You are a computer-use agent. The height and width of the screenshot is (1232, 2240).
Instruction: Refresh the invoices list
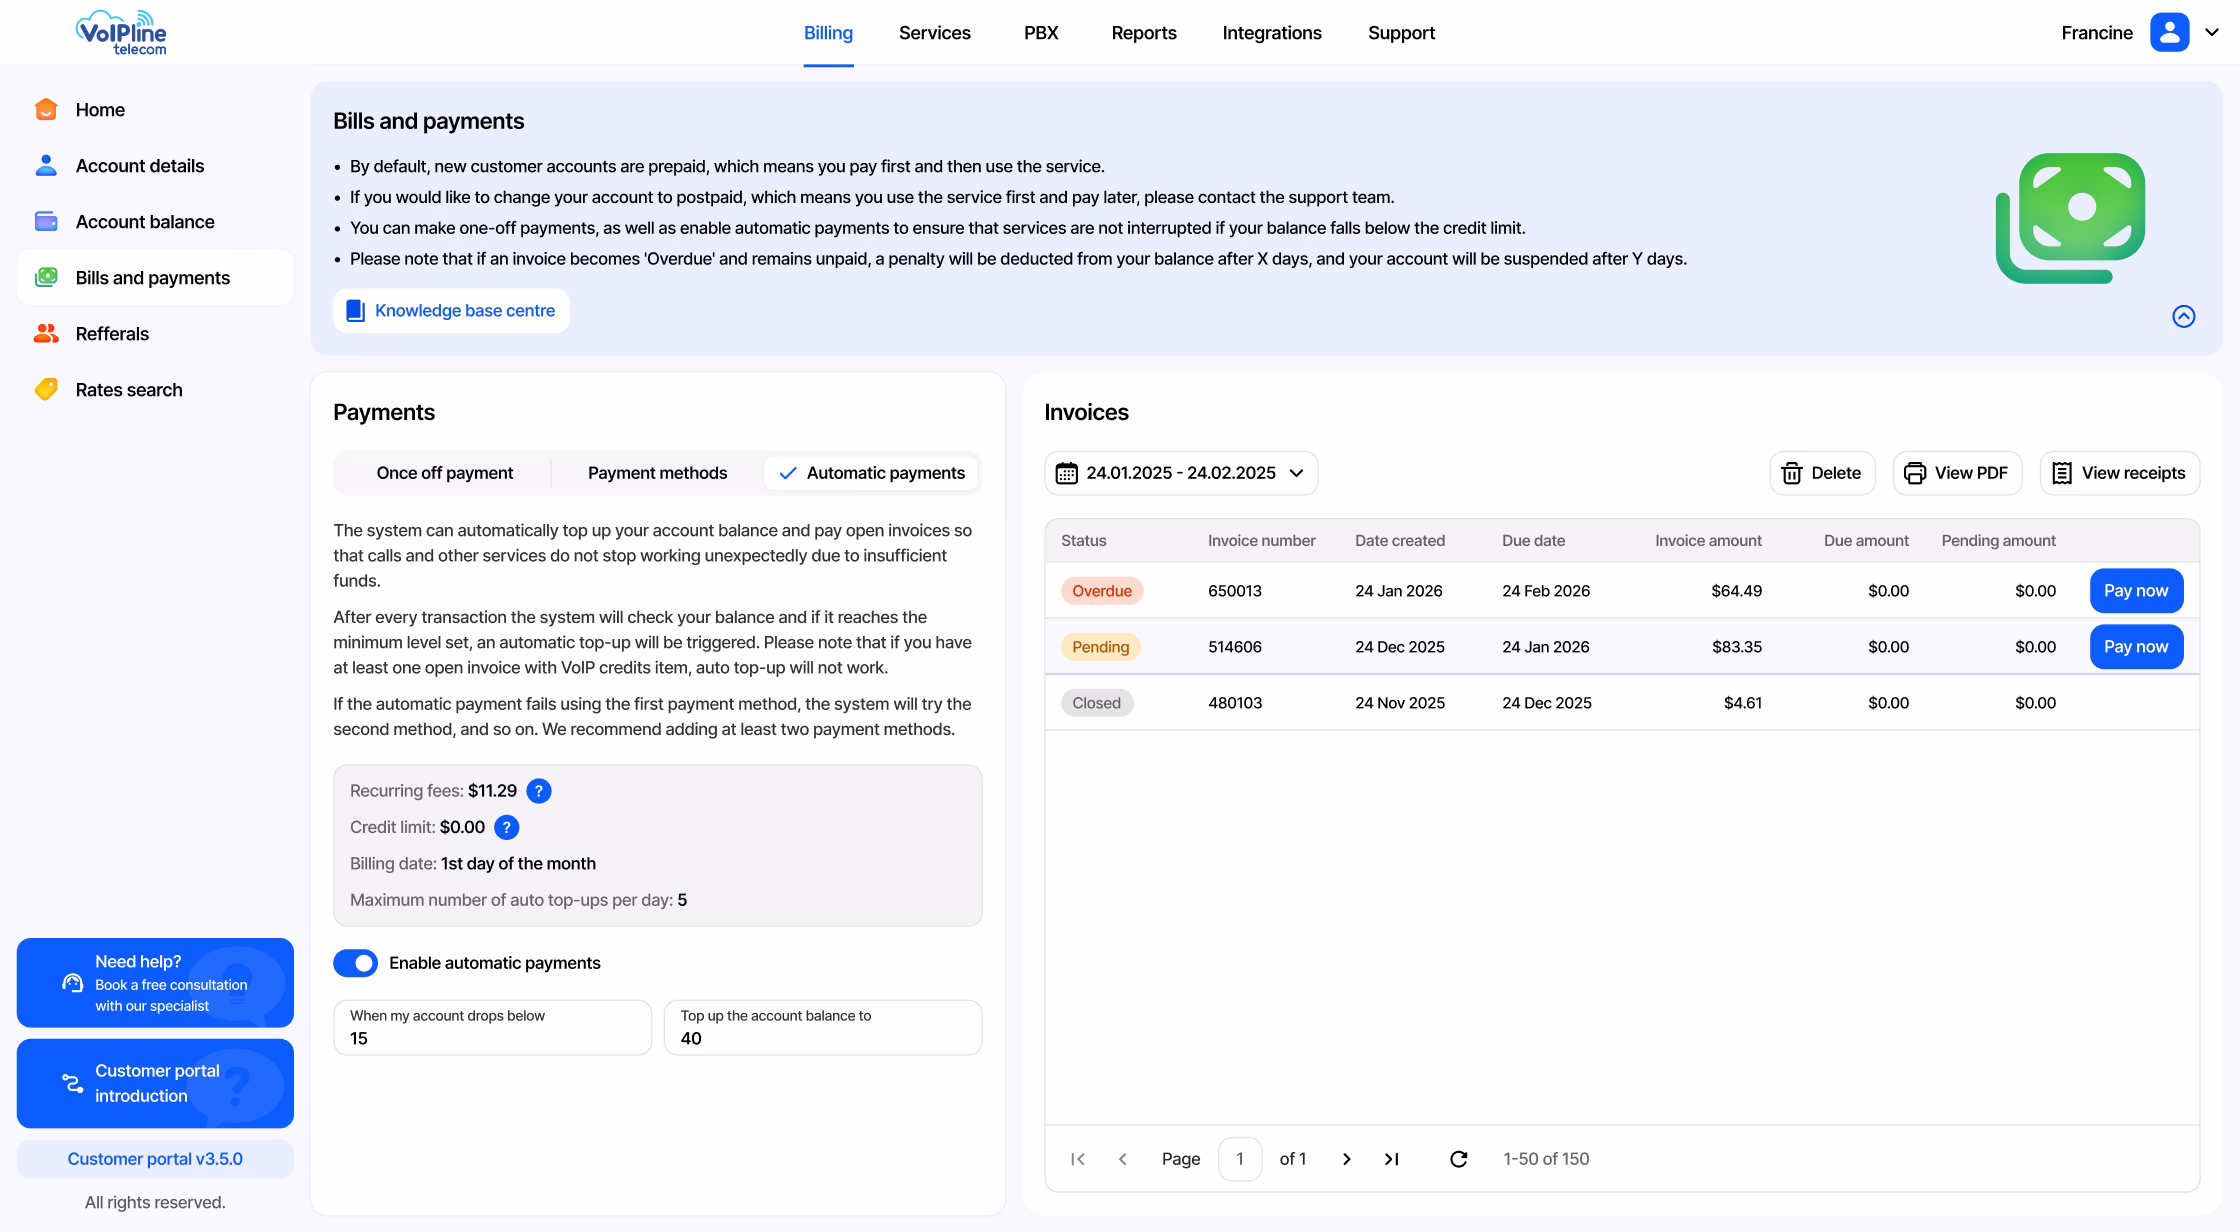pyautogui.click(x=1458, y=1159)
